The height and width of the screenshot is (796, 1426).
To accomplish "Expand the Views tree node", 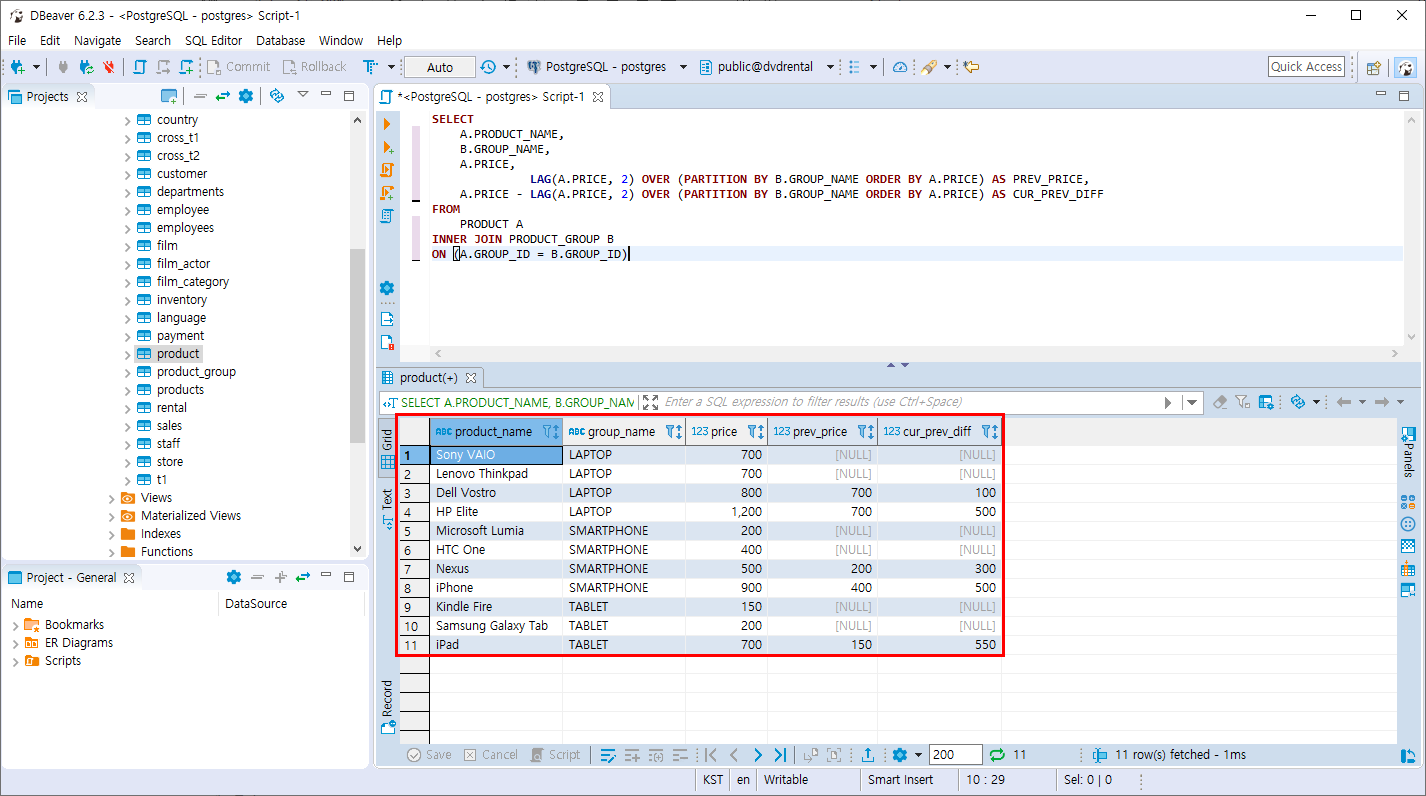I will point(113,498).
